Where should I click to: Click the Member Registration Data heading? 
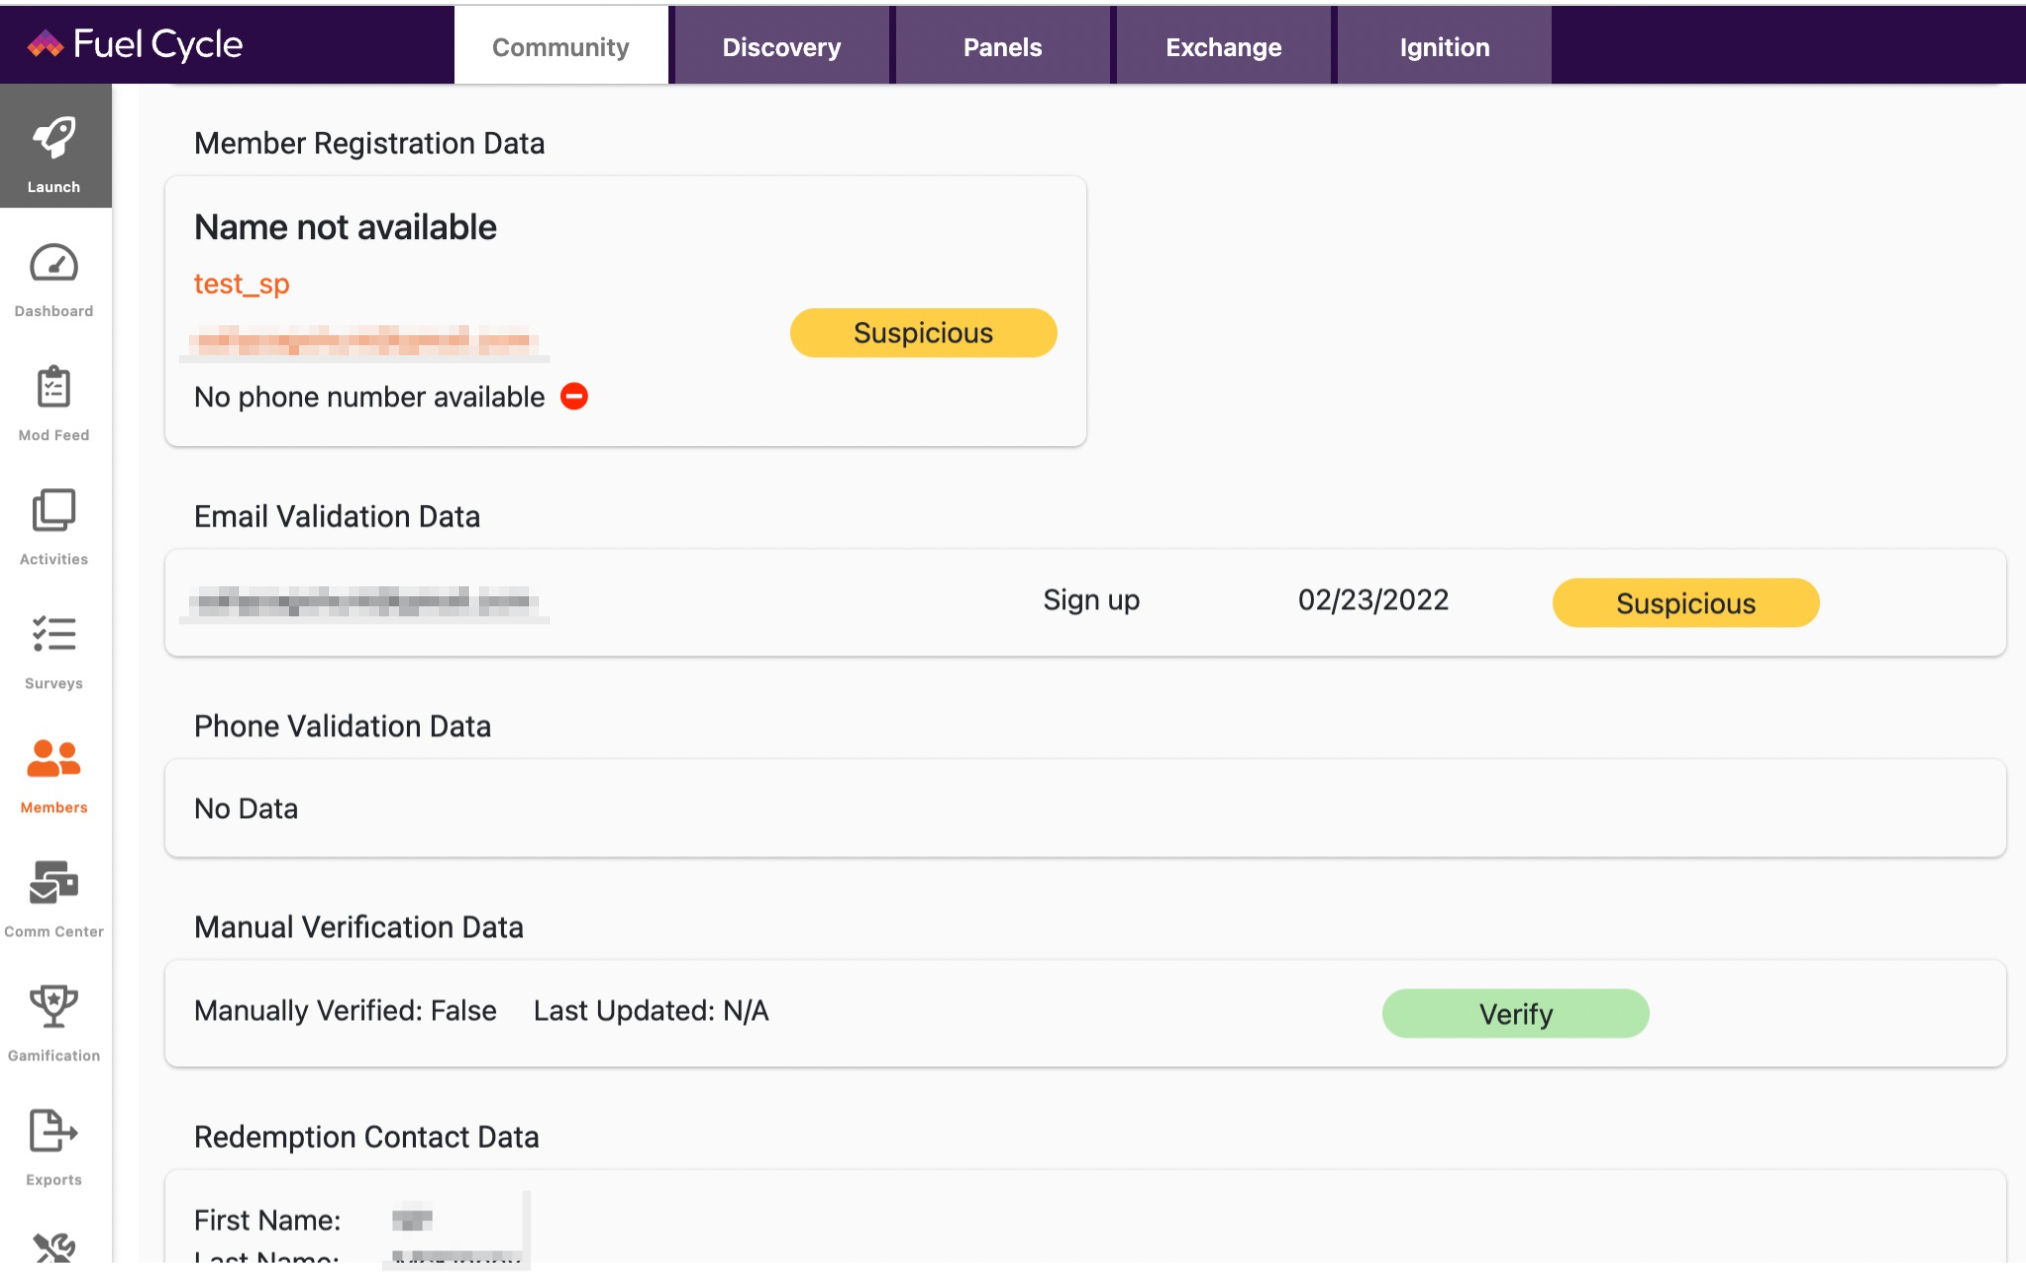click(369, 144)
